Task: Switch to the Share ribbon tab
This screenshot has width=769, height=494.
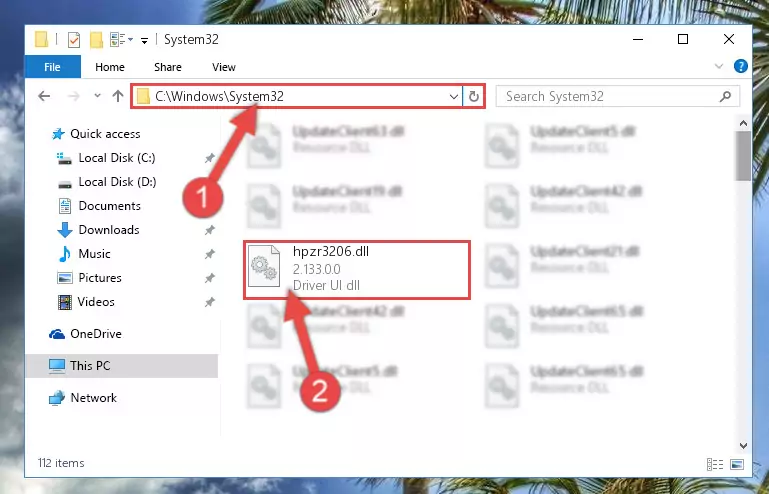Action: 168,67
